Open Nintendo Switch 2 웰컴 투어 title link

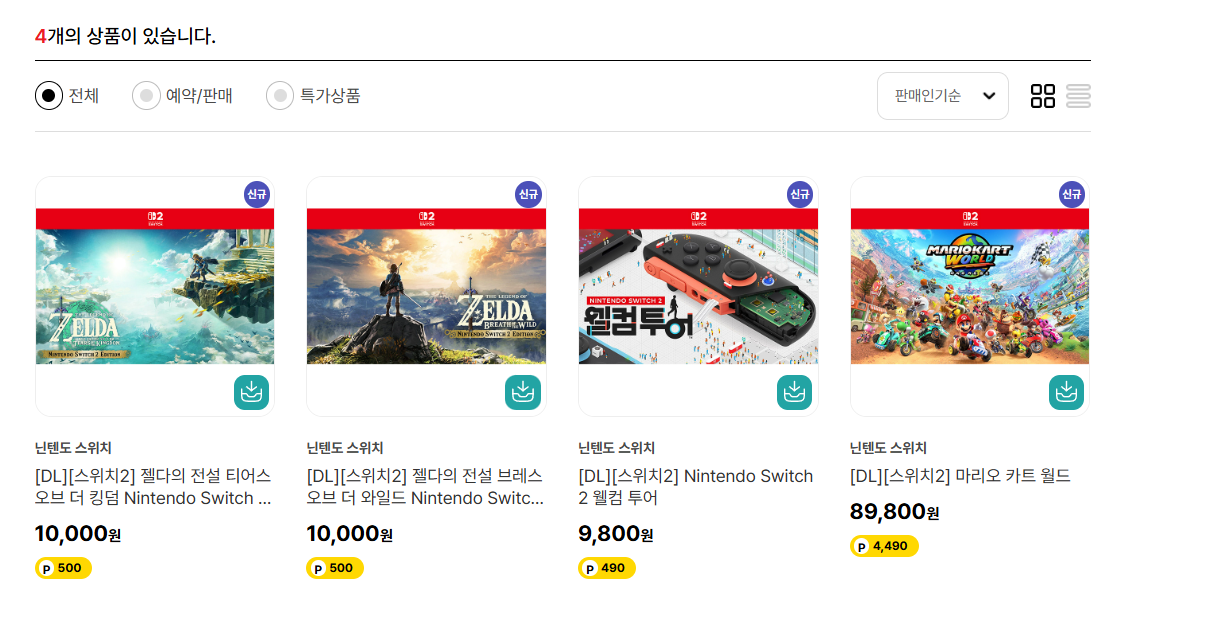point(696,487)
